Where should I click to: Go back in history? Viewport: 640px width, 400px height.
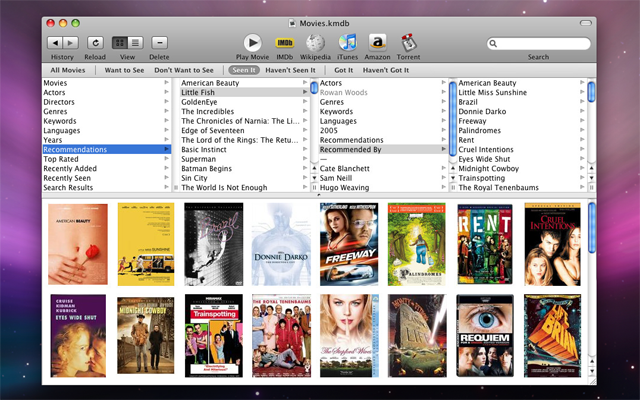[55, 43]
